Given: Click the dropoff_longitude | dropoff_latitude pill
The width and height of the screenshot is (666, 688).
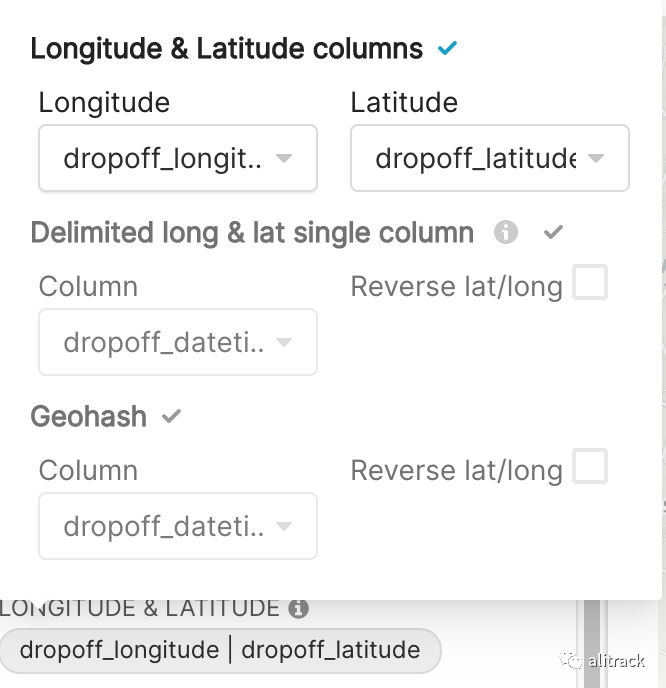Looking at the screenshot, I should pos(220,650).
